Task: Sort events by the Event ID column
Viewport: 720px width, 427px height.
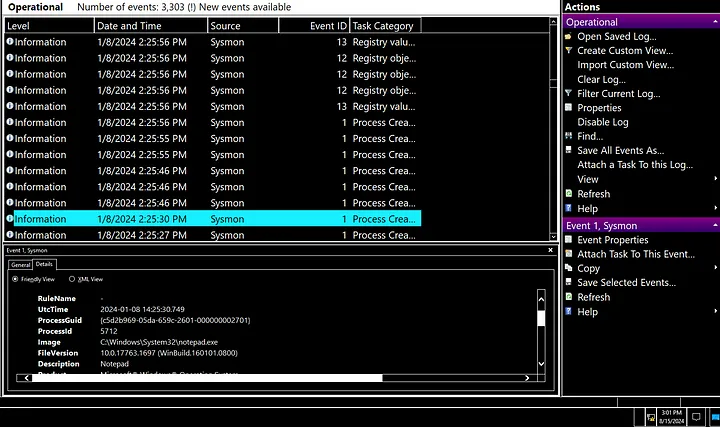Action: [312, 25]
